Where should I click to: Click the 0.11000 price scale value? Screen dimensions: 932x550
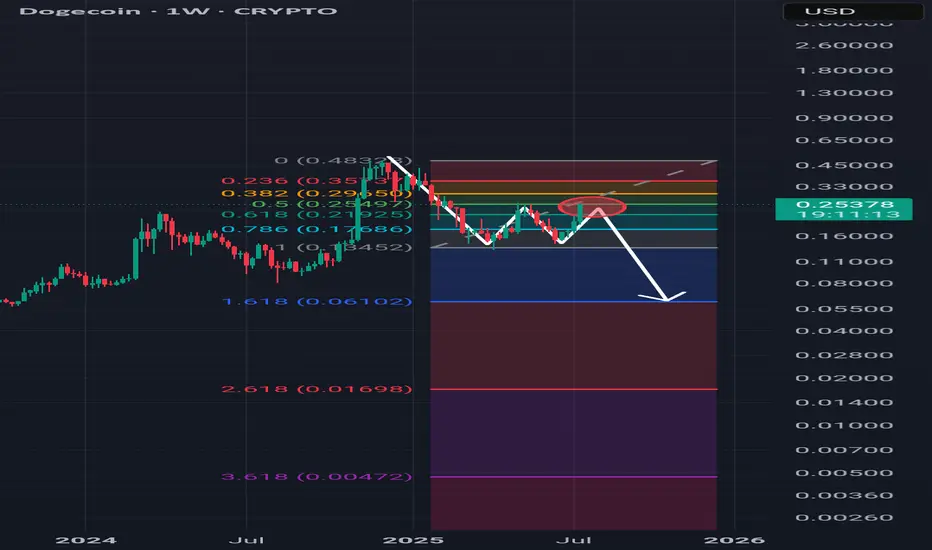pyautogui.click(x=844, y=262)
